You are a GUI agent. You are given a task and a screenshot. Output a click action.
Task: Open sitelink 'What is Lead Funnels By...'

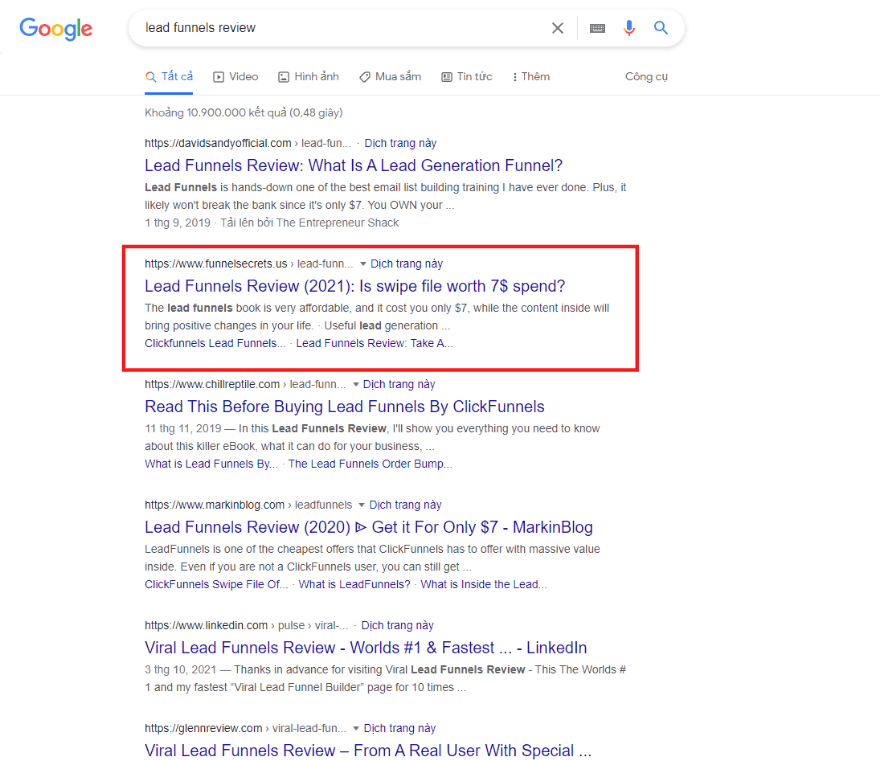[x=211, y=464]
